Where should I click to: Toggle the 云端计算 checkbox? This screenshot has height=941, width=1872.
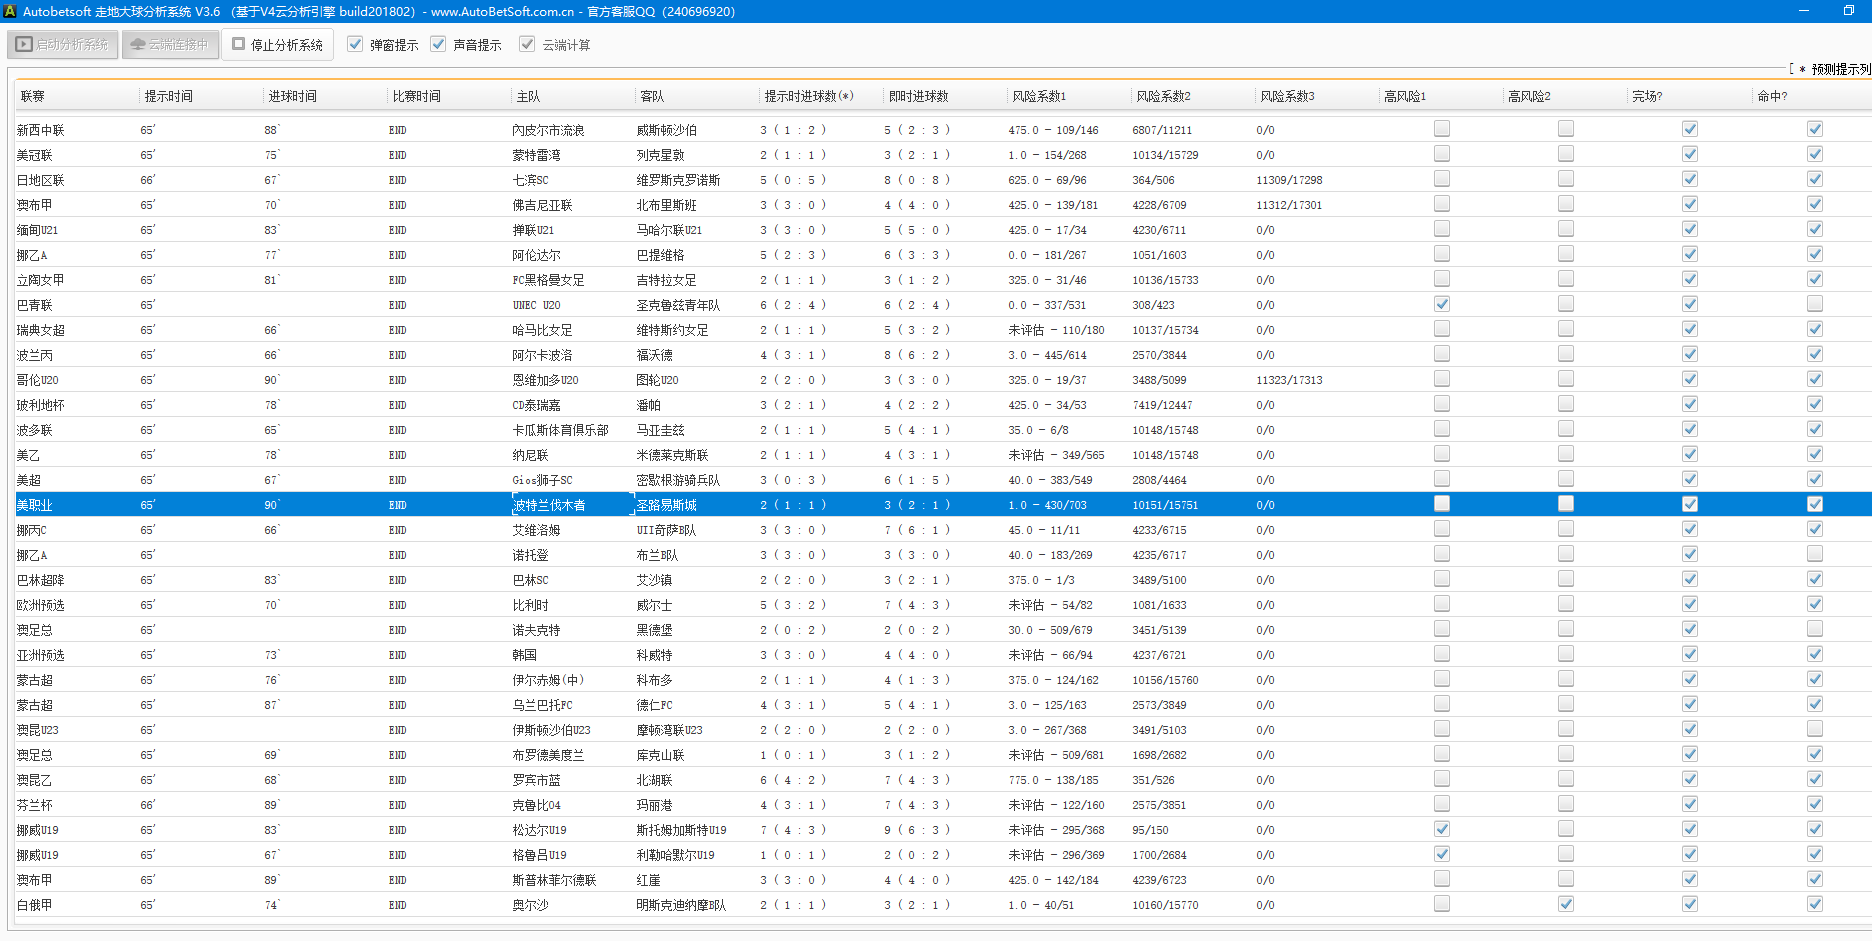527,45
